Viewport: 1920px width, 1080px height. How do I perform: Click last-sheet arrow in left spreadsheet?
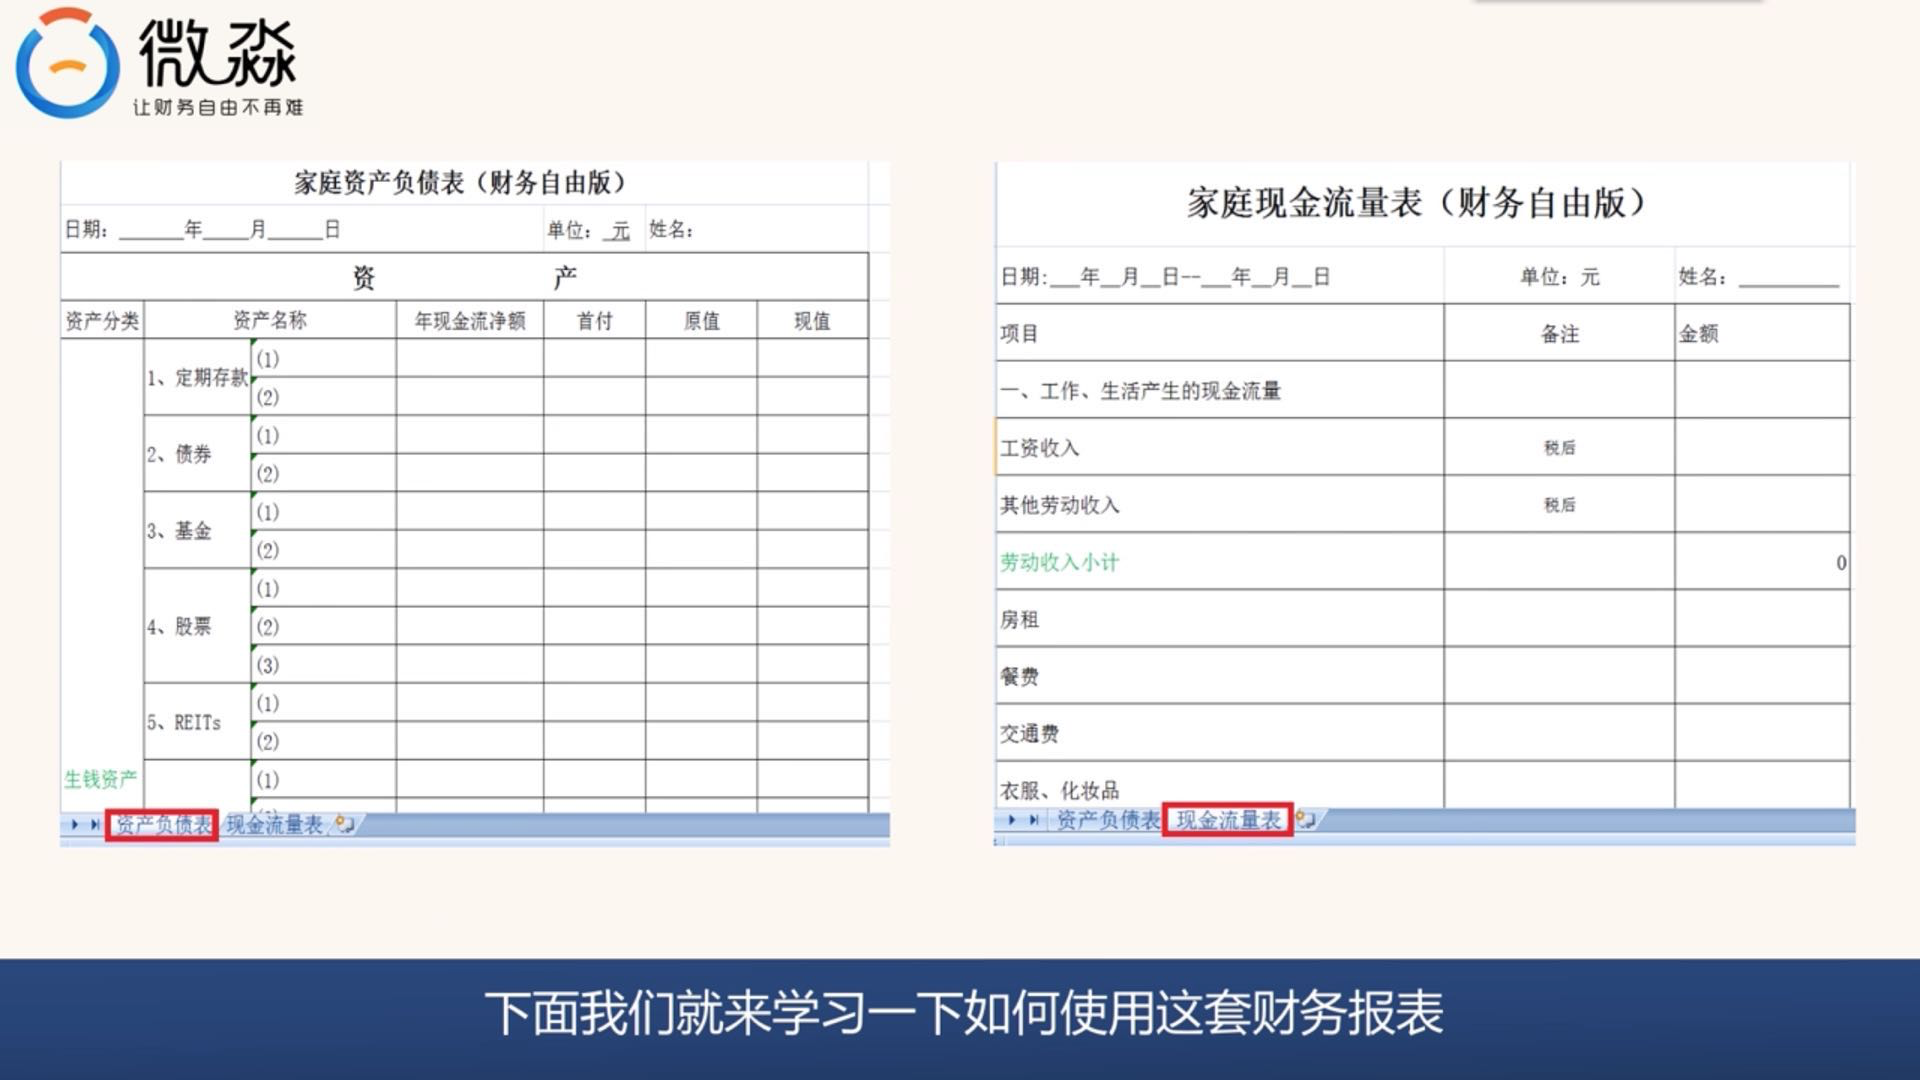click(94, 824)
